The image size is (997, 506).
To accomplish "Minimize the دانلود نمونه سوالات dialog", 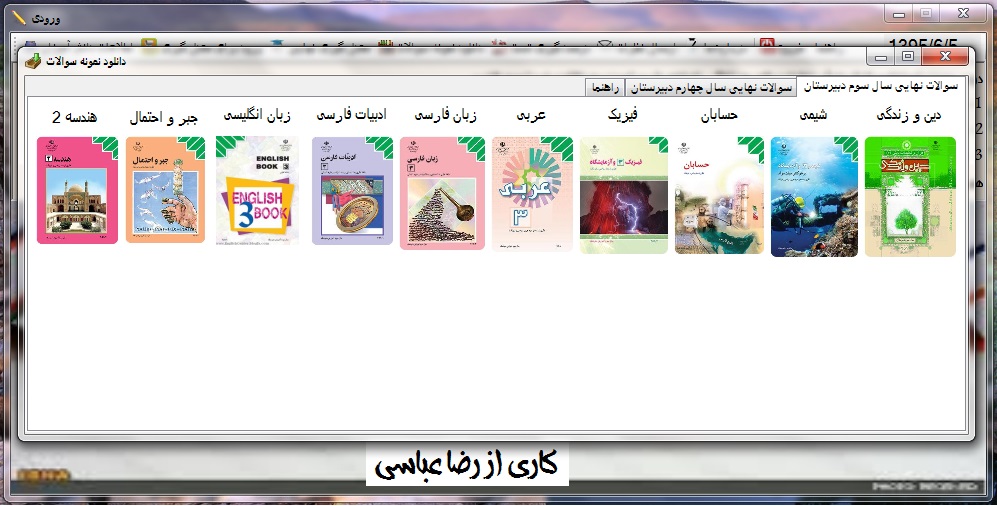I will [880, 58].
